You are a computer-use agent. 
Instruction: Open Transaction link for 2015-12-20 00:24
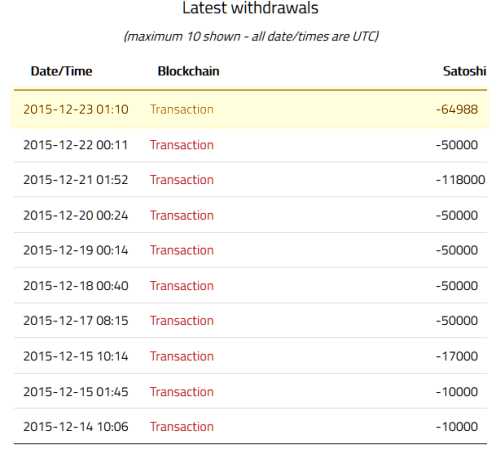(182, 215)
